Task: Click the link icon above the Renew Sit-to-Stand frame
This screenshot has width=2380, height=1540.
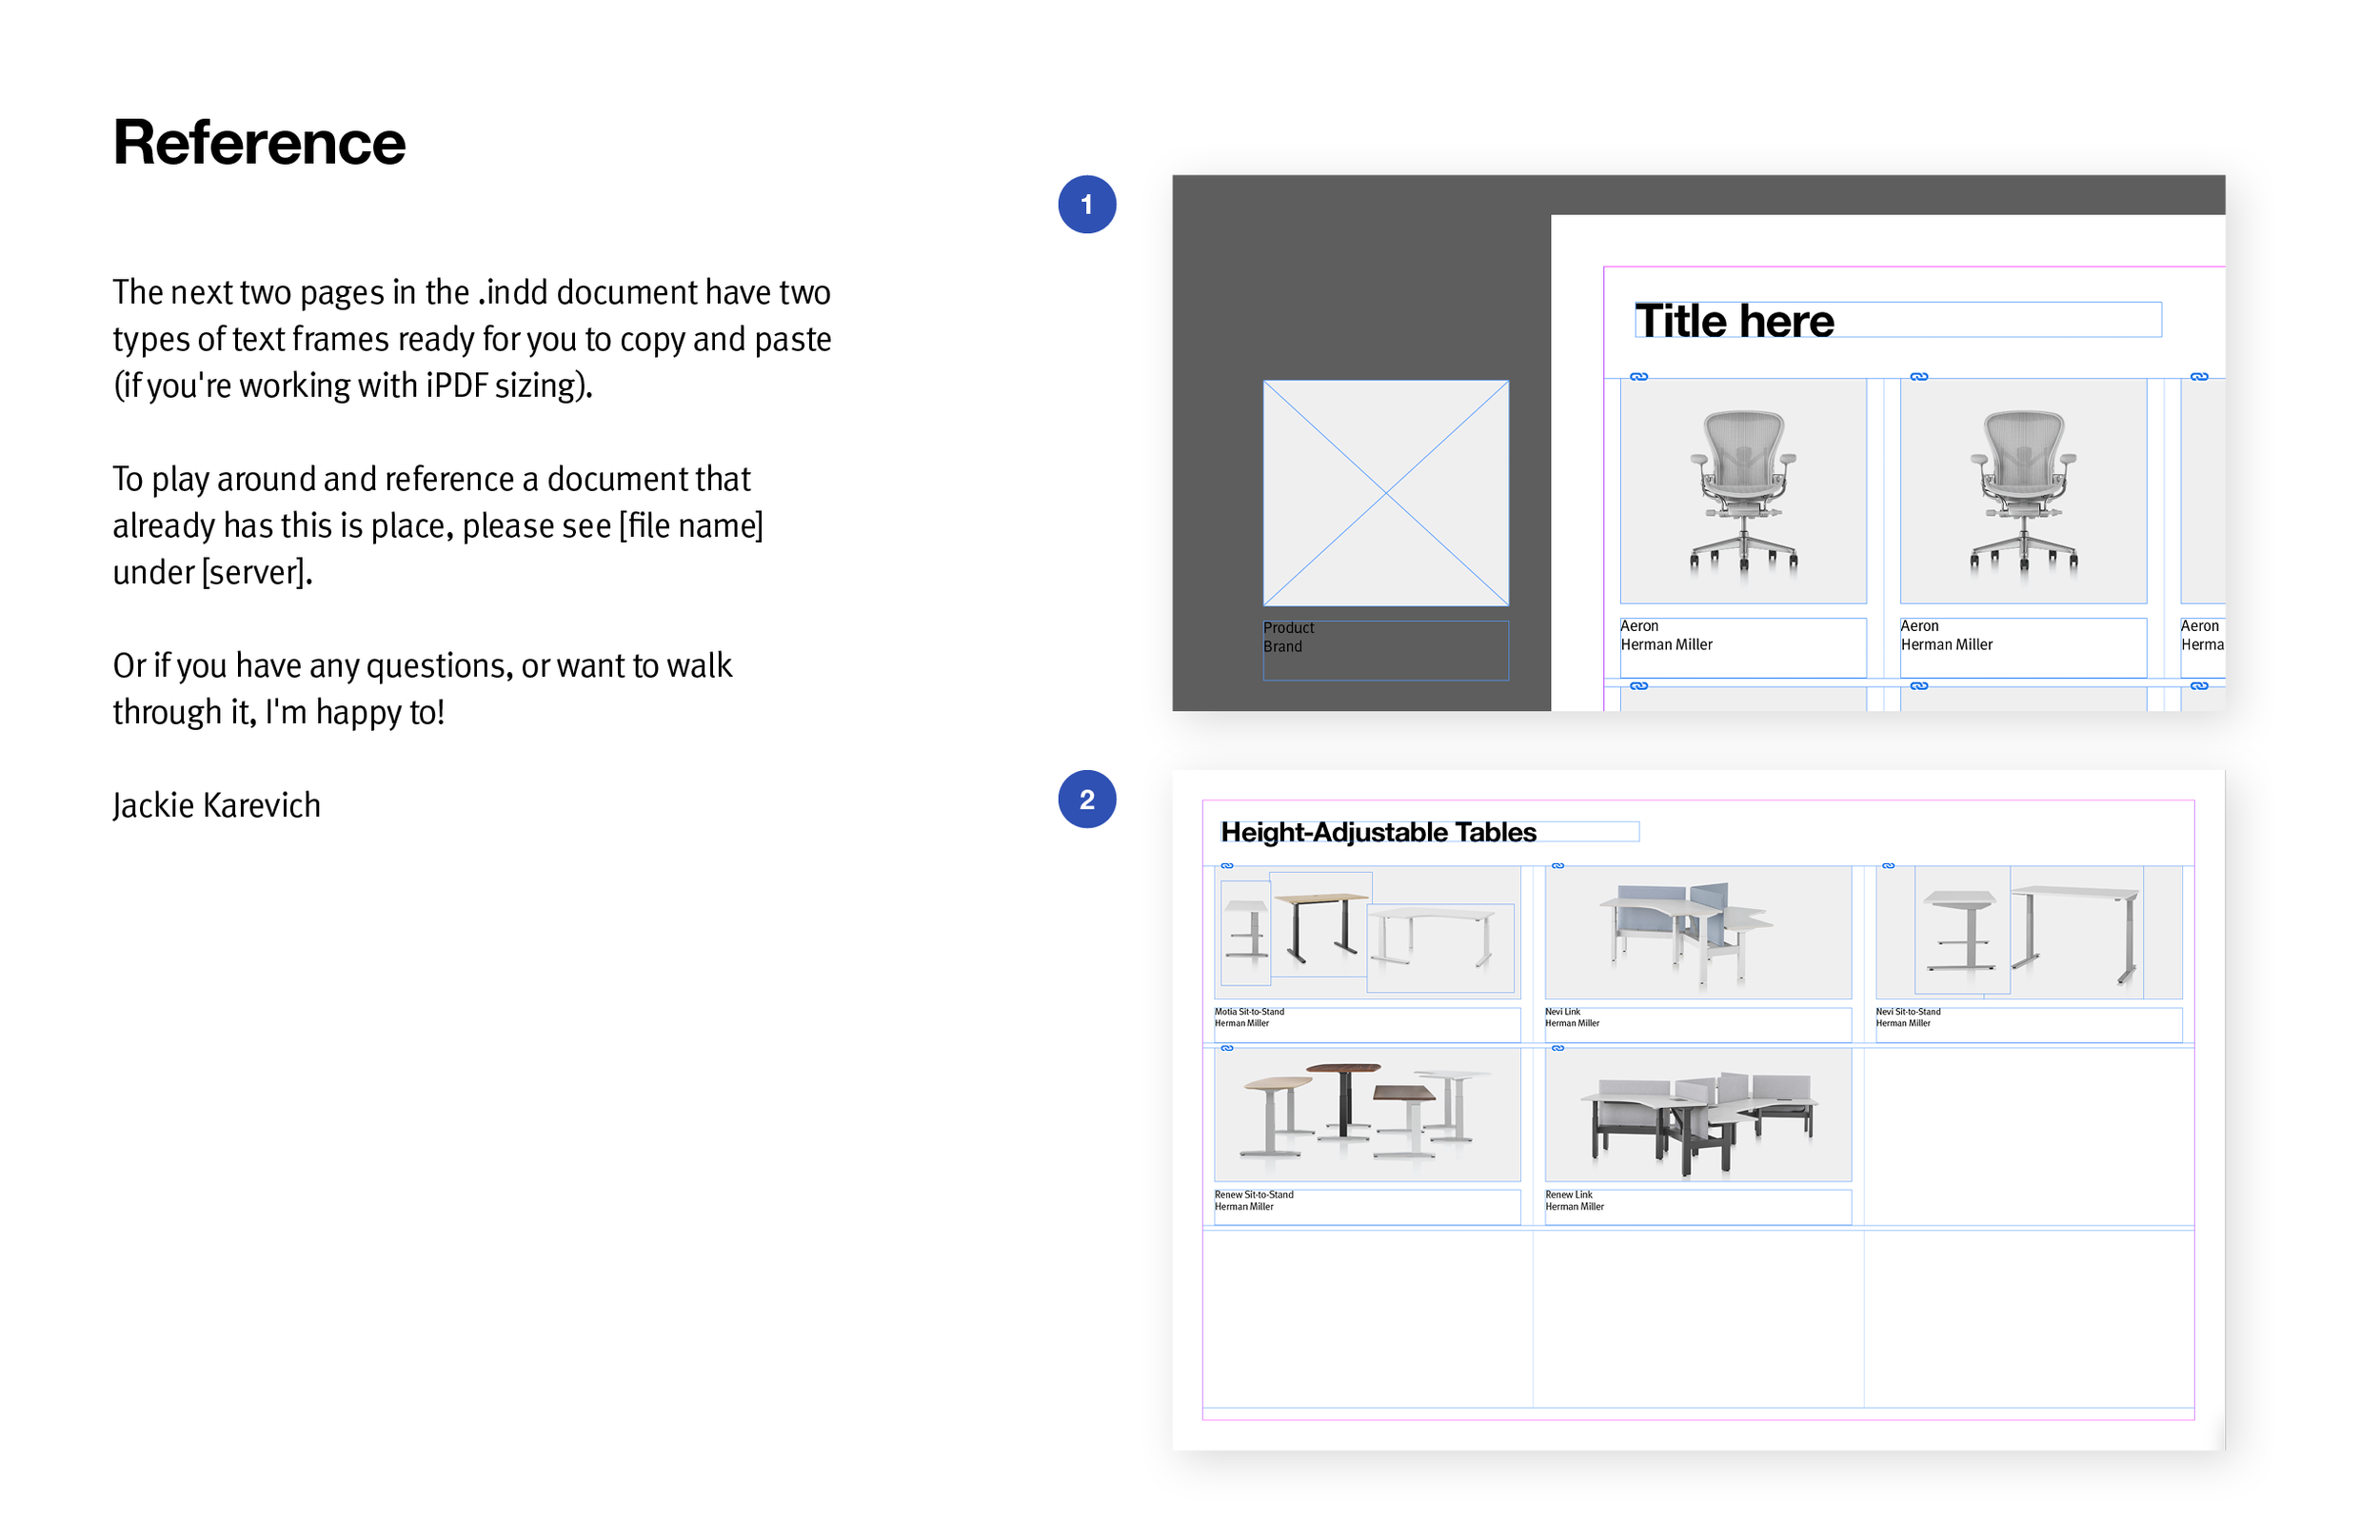Action: [x=1228, y=1050]
